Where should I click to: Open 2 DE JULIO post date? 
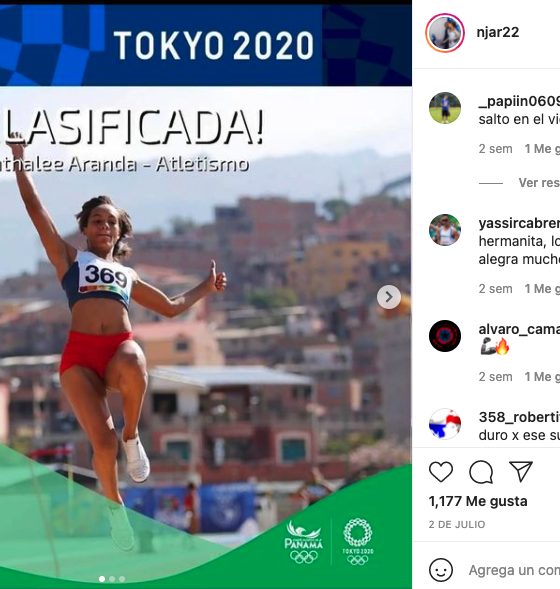click(457, 524)
